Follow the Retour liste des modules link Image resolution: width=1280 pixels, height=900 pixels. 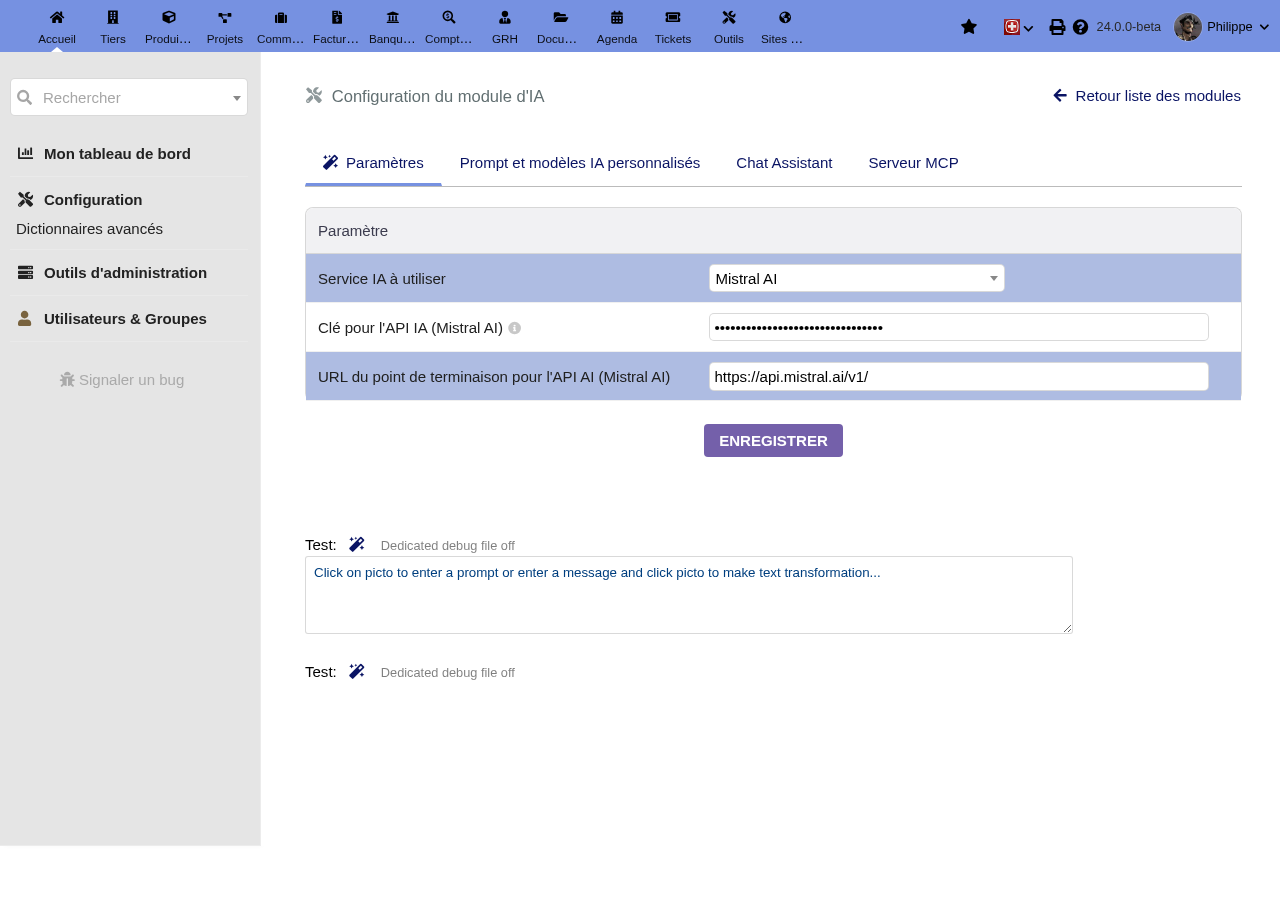[1147, 96]
